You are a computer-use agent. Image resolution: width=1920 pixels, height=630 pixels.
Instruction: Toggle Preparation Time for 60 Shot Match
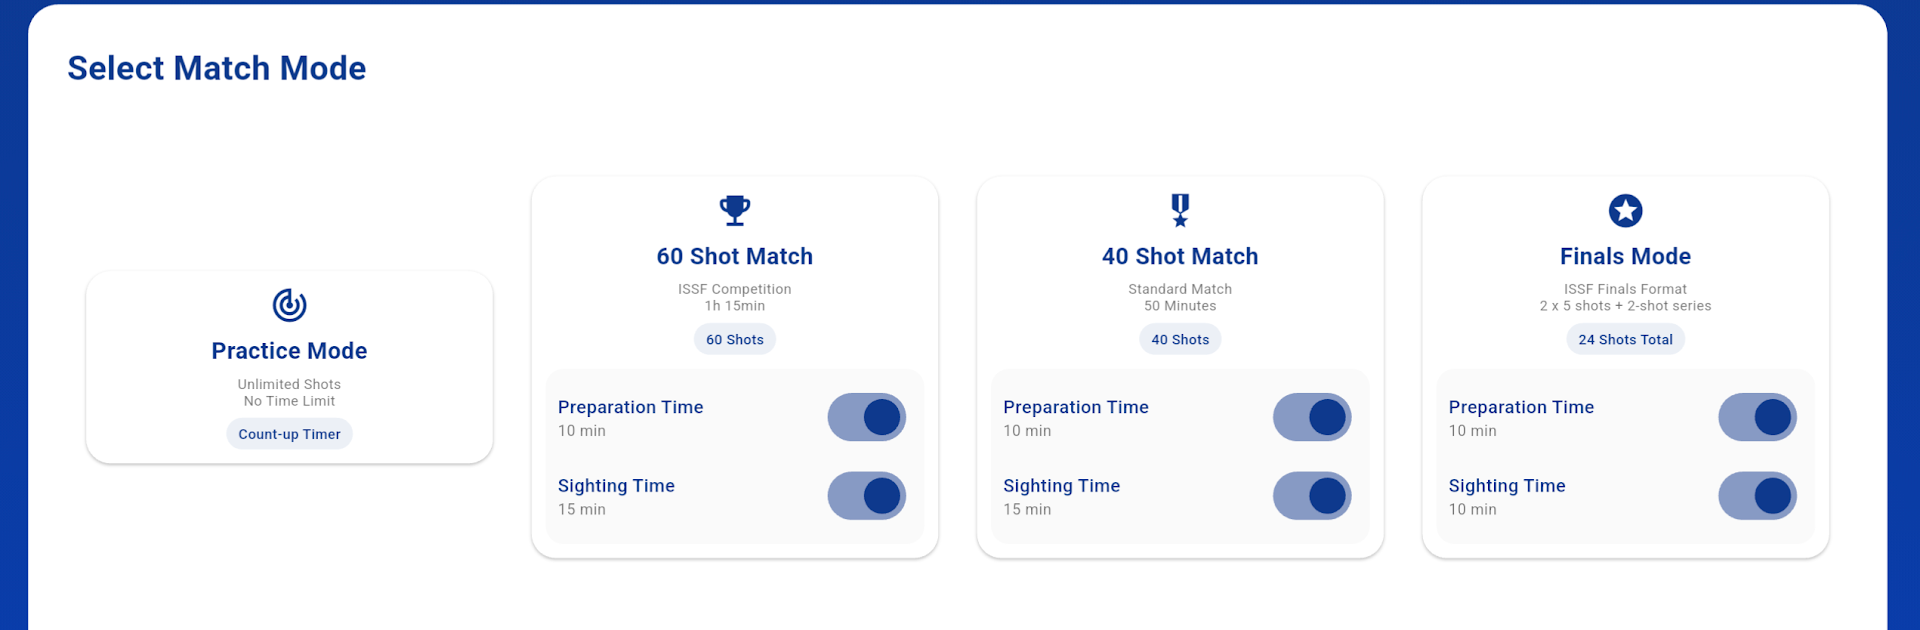[866, 417]
